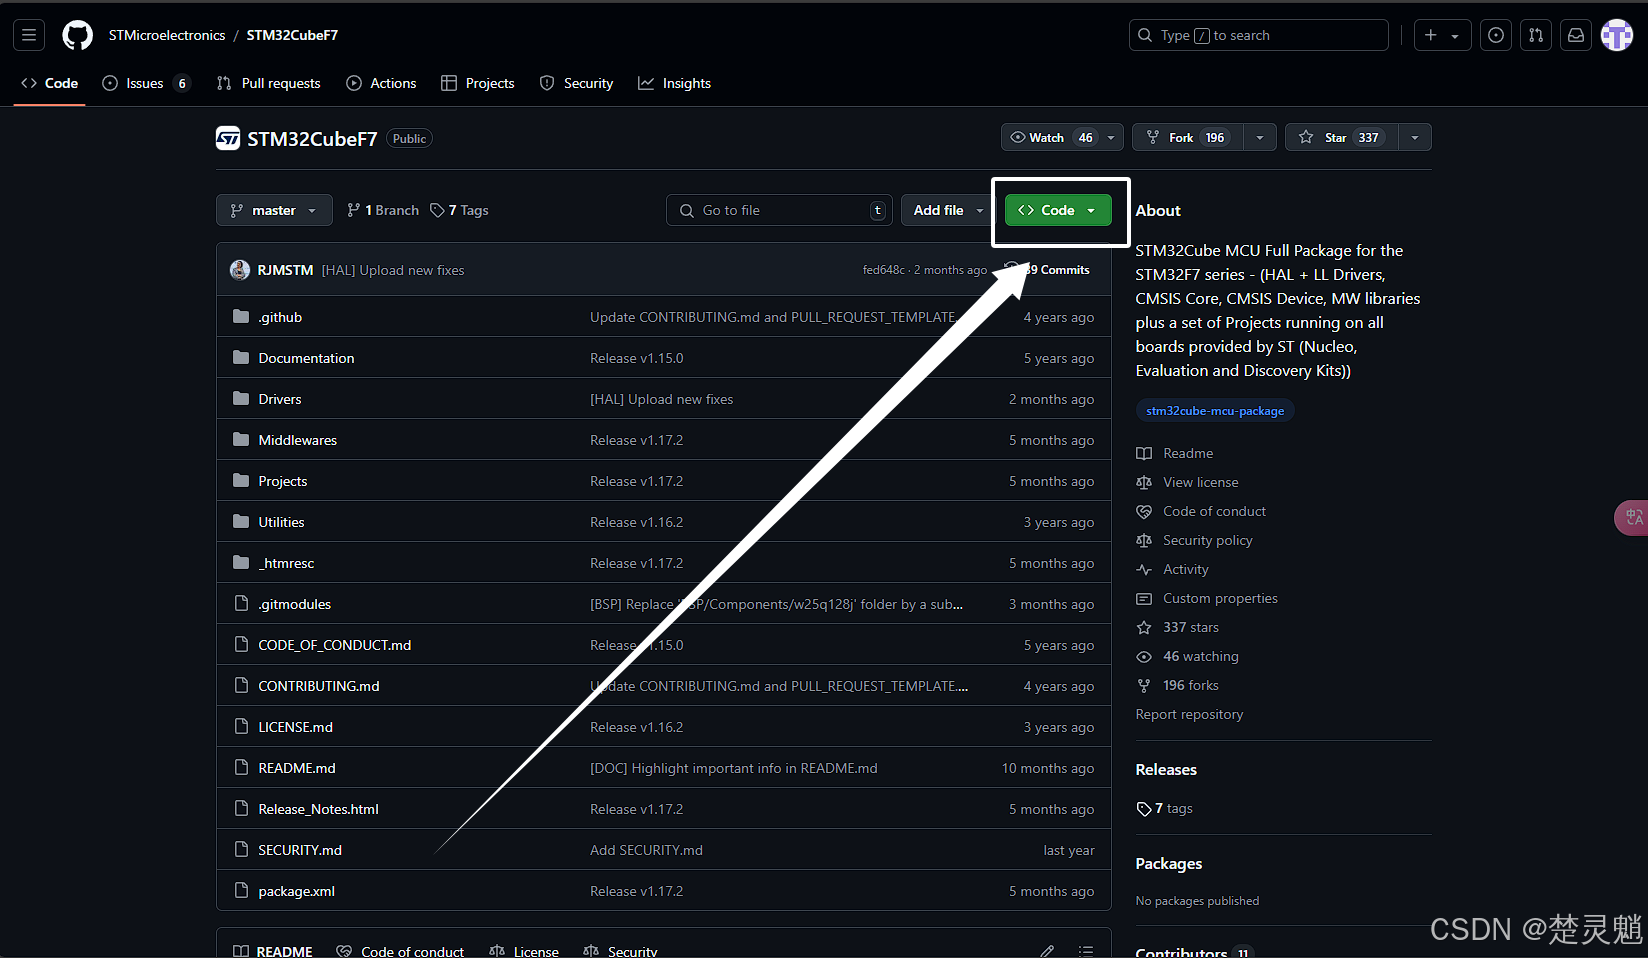Switch to the Insights tab
The height and width of the screenshot is (958, 1648).
(675, 83)
